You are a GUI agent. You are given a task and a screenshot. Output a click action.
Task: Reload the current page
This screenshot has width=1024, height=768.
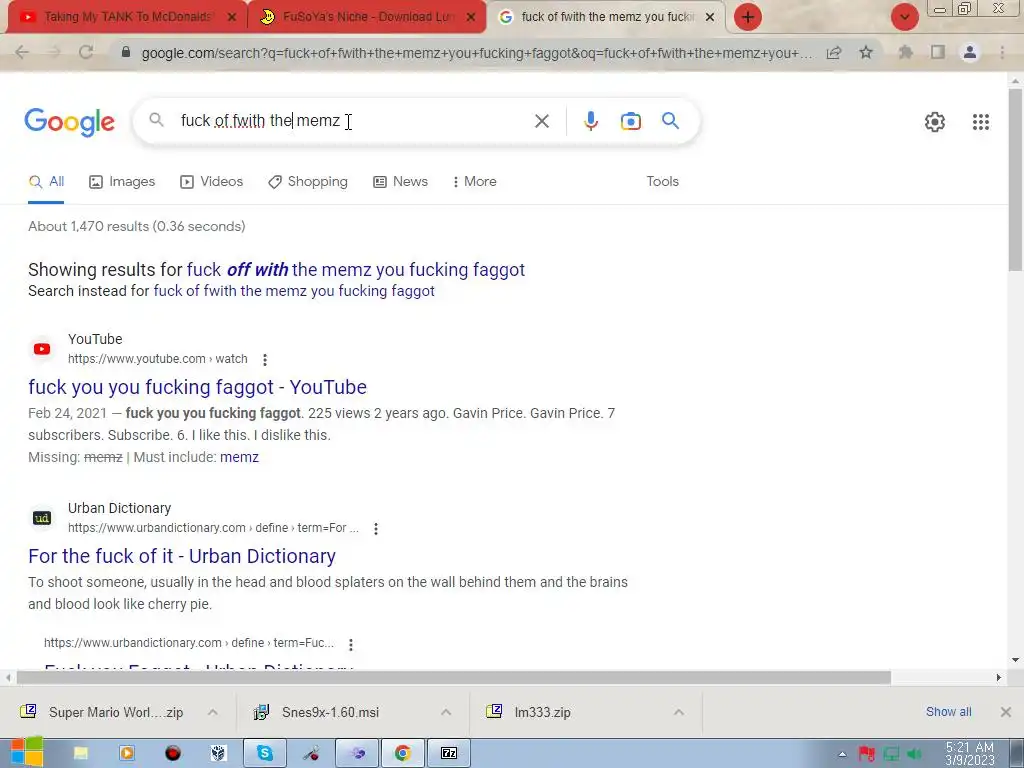pos(86,52)
